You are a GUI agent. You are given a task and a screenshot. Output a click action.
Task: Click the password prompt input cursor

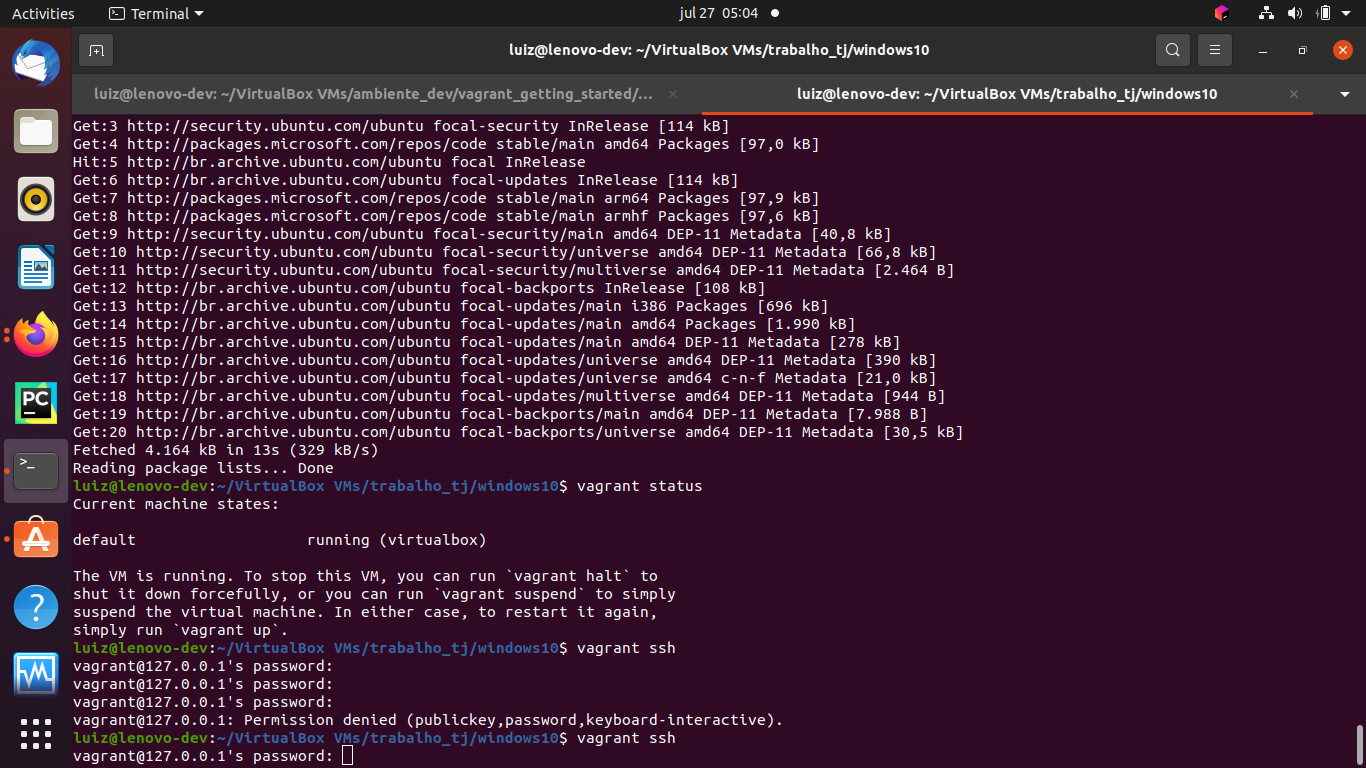click(348, 756)
